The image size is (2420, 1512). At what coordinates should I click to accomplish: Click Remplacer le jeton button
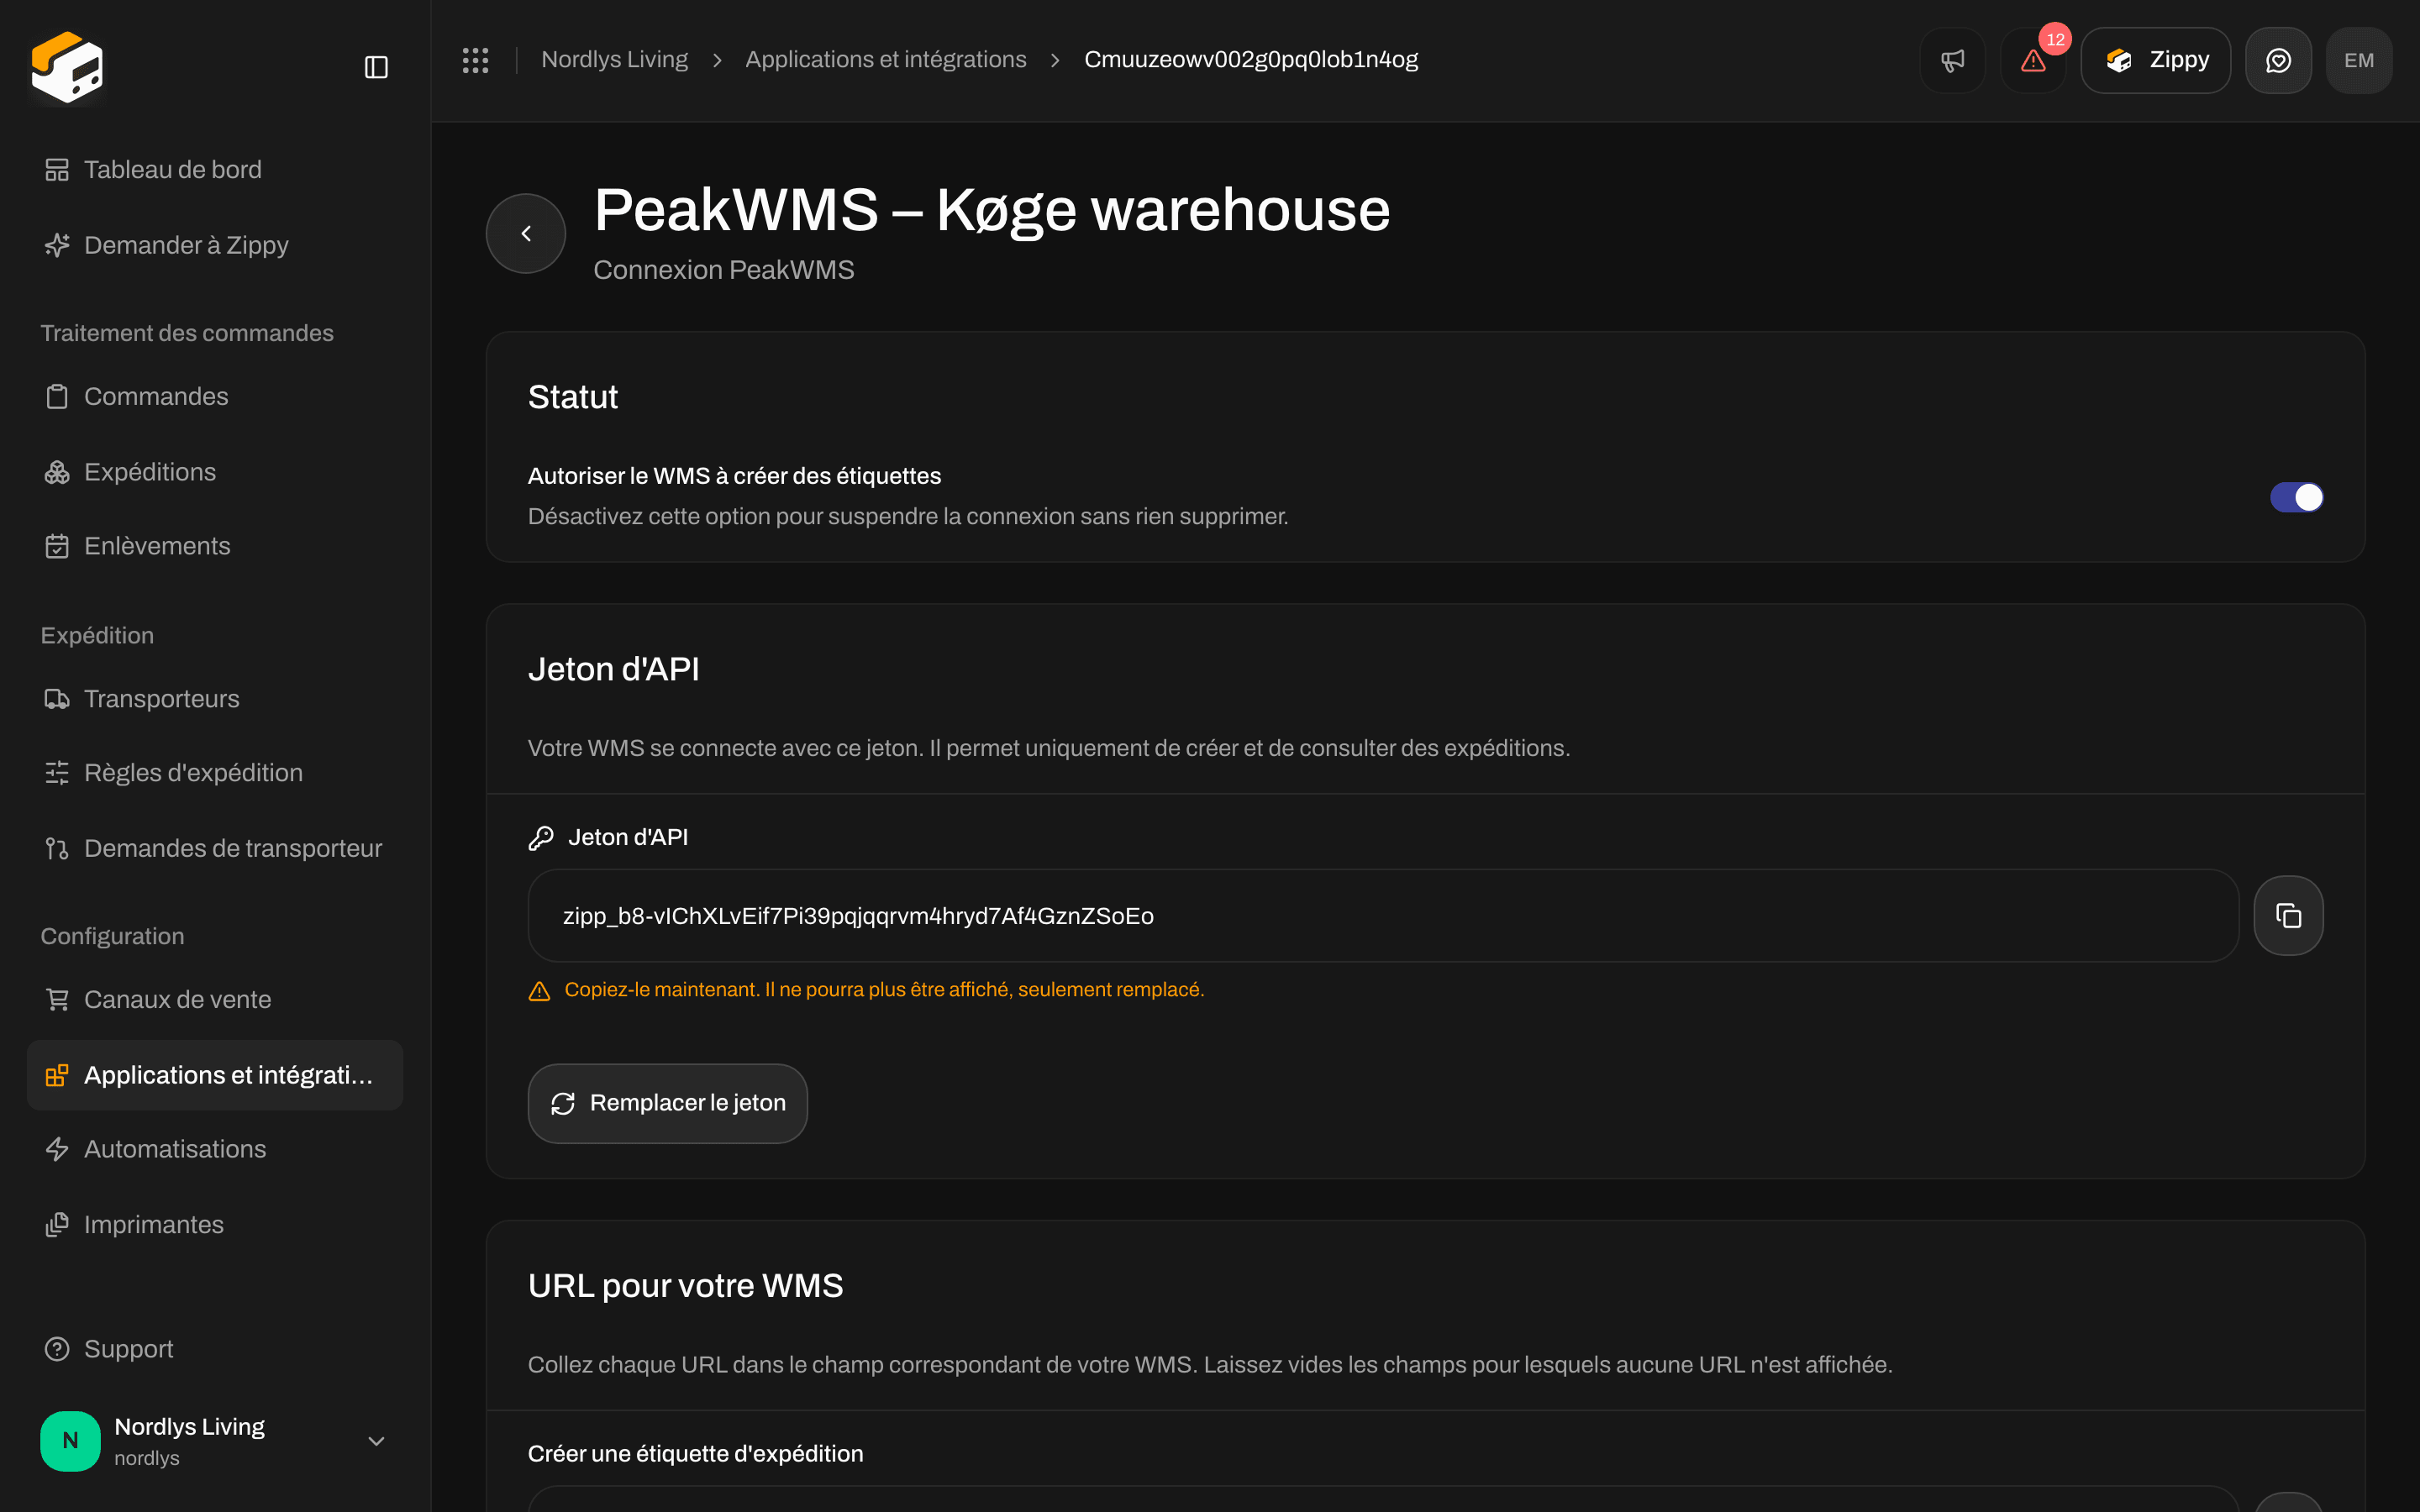667,1103
